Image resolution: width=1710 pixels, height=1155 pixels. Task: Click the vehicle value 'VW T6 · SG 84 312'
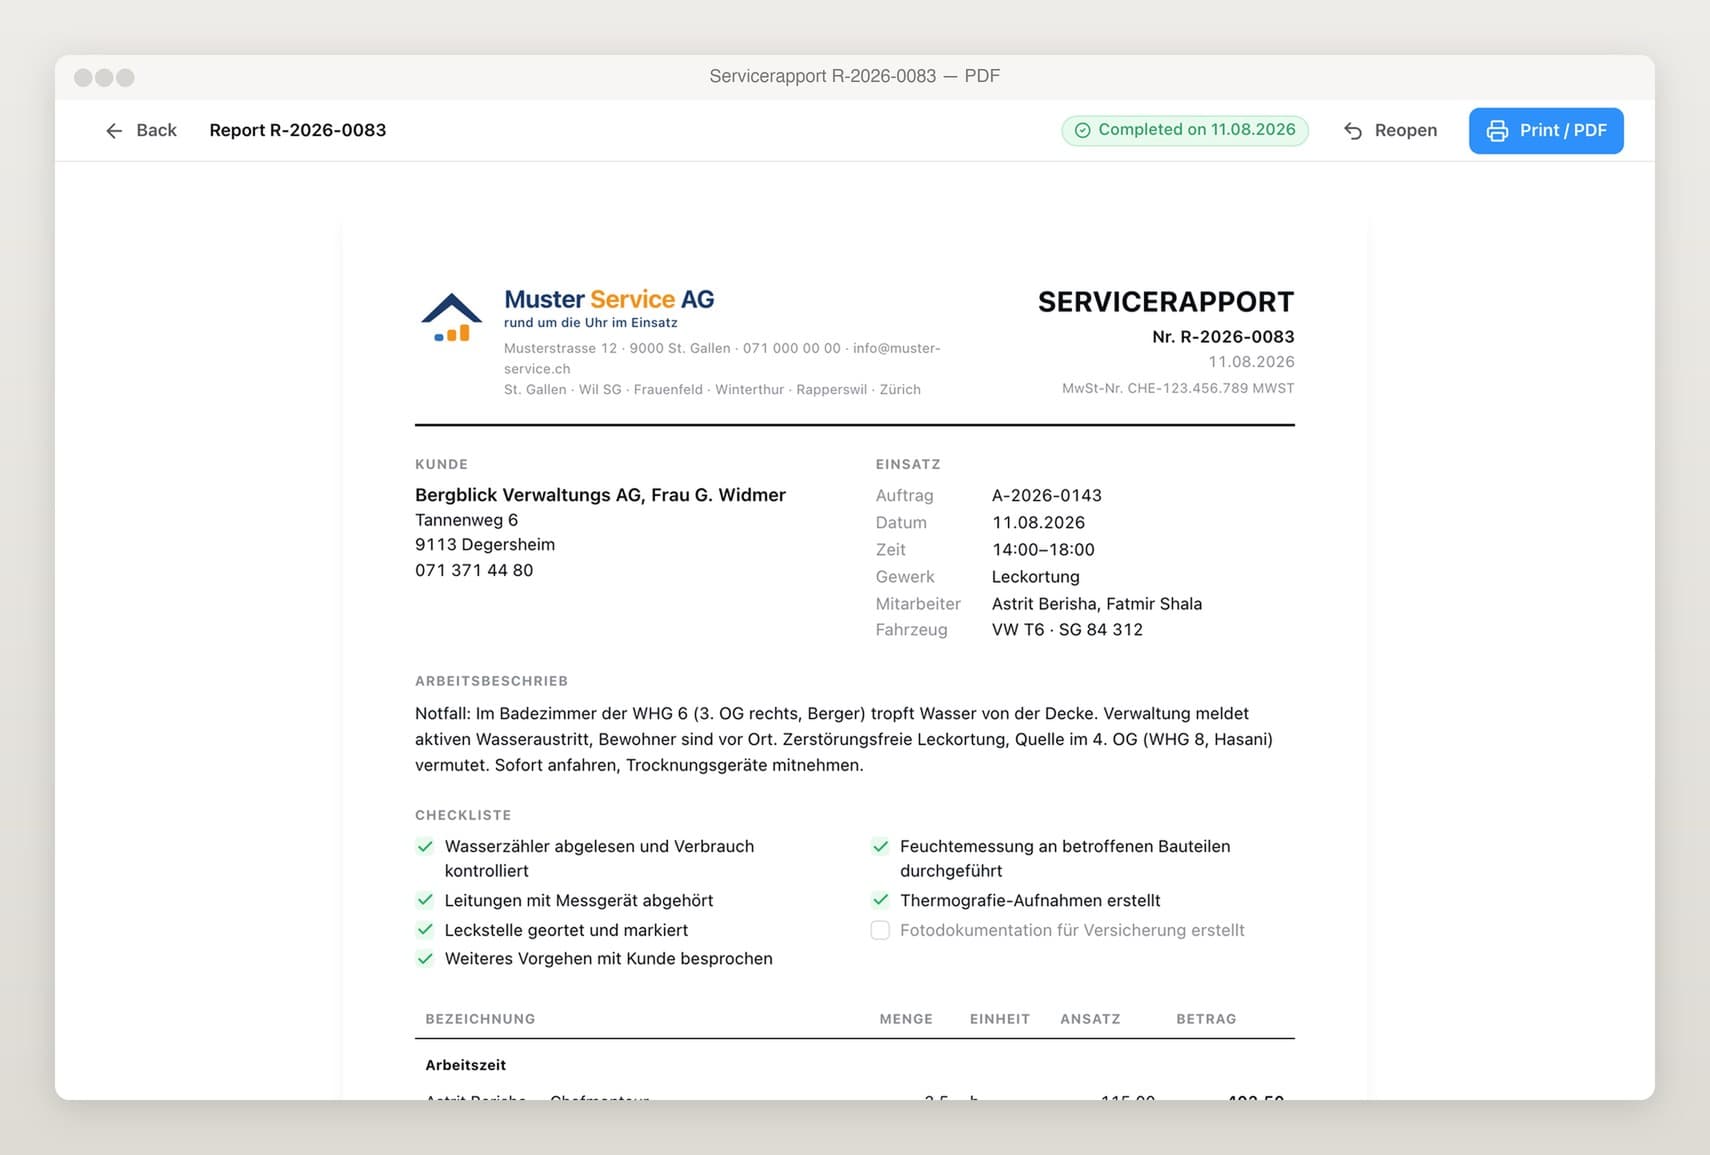click(1067, 630)
